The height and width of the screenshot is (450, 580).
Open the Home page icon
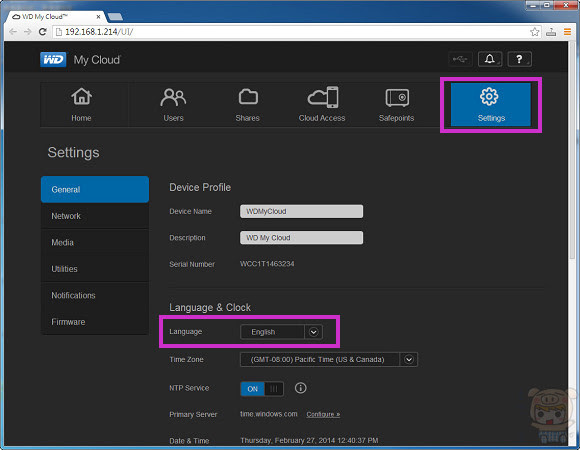[x=81, y=105]
